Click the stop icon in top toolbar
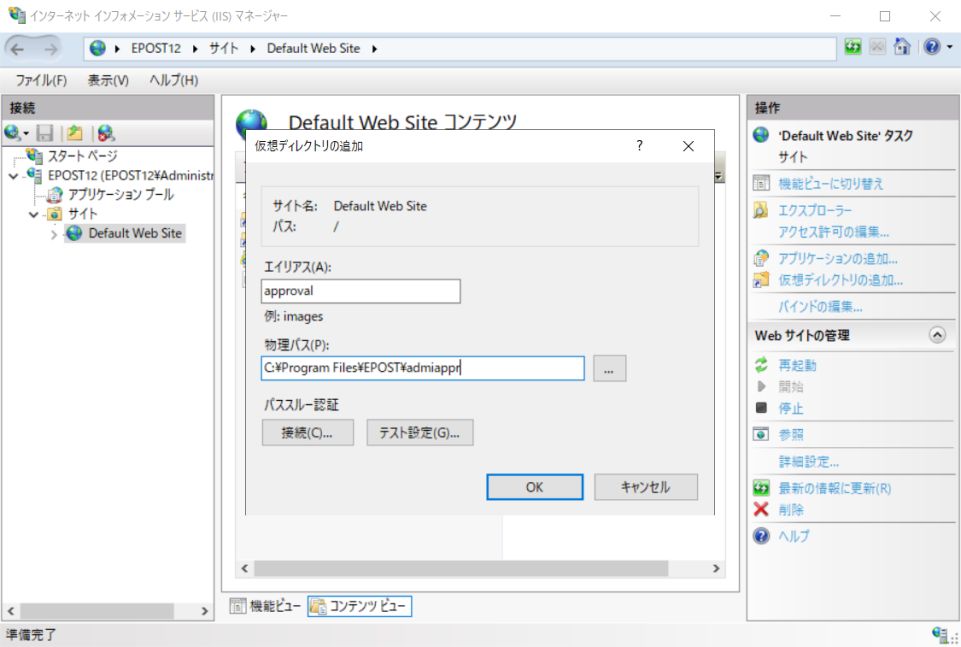 pyautogui.click(x=878, y=47)
